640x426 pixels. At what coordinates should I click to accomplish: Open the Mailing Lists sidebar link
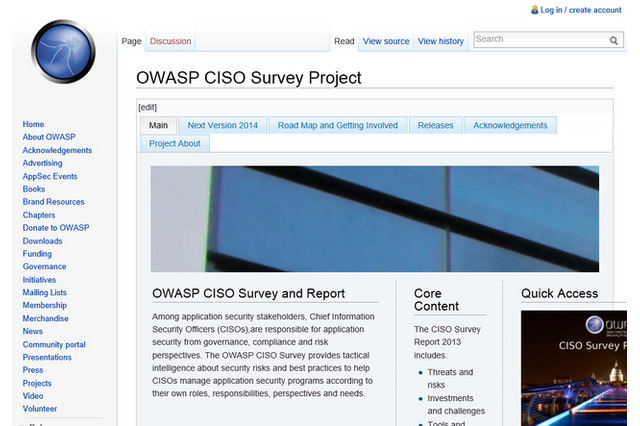pos(45,293)
